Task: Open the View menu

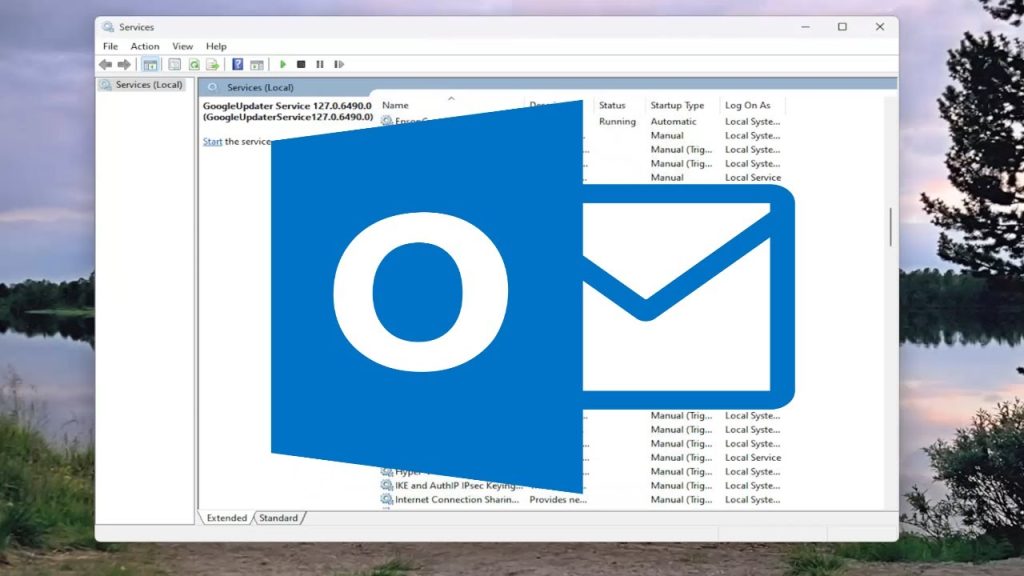Action: [x=182, y=46]
